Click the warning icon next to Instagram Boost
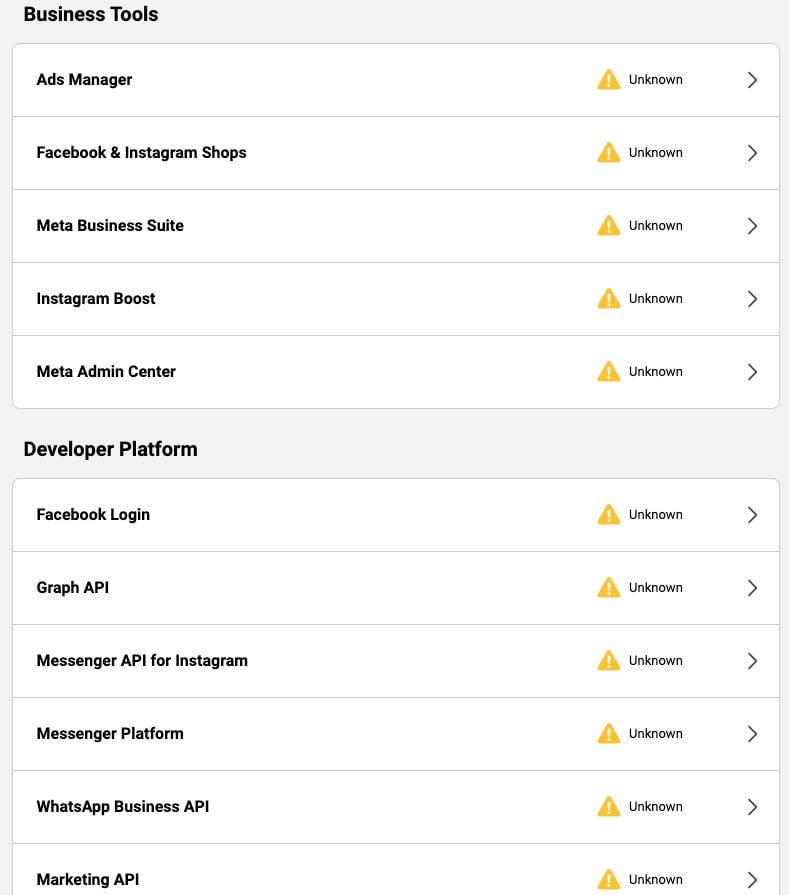Image resolution: width=789 pixels, height=895 pixels. [609, 298]
